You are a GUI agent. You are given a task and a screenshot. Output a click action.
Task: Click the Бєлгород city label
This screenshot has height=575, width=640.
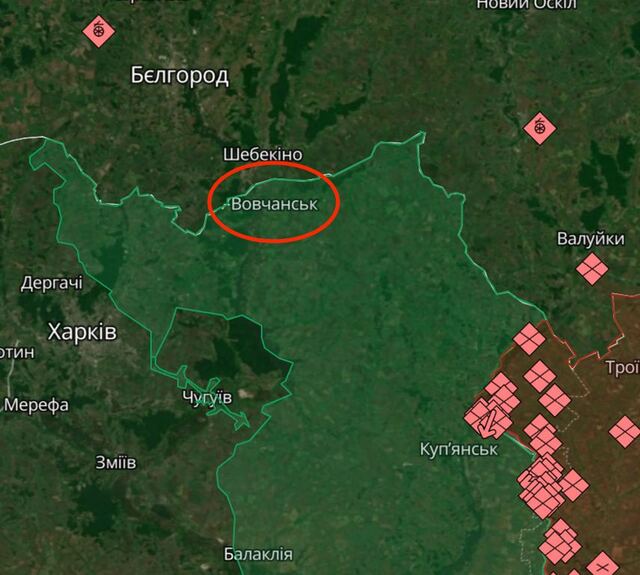tap(180, 76)
